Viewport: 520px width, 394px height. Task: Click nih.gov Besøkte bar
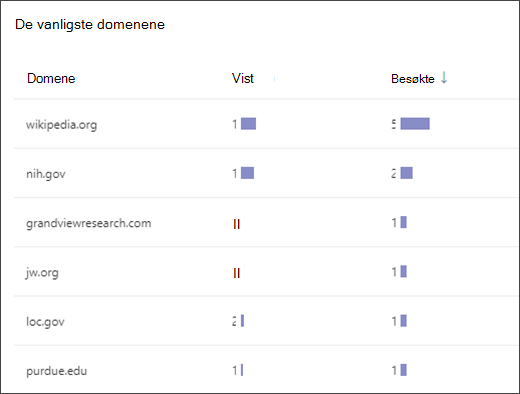[406, 173]
